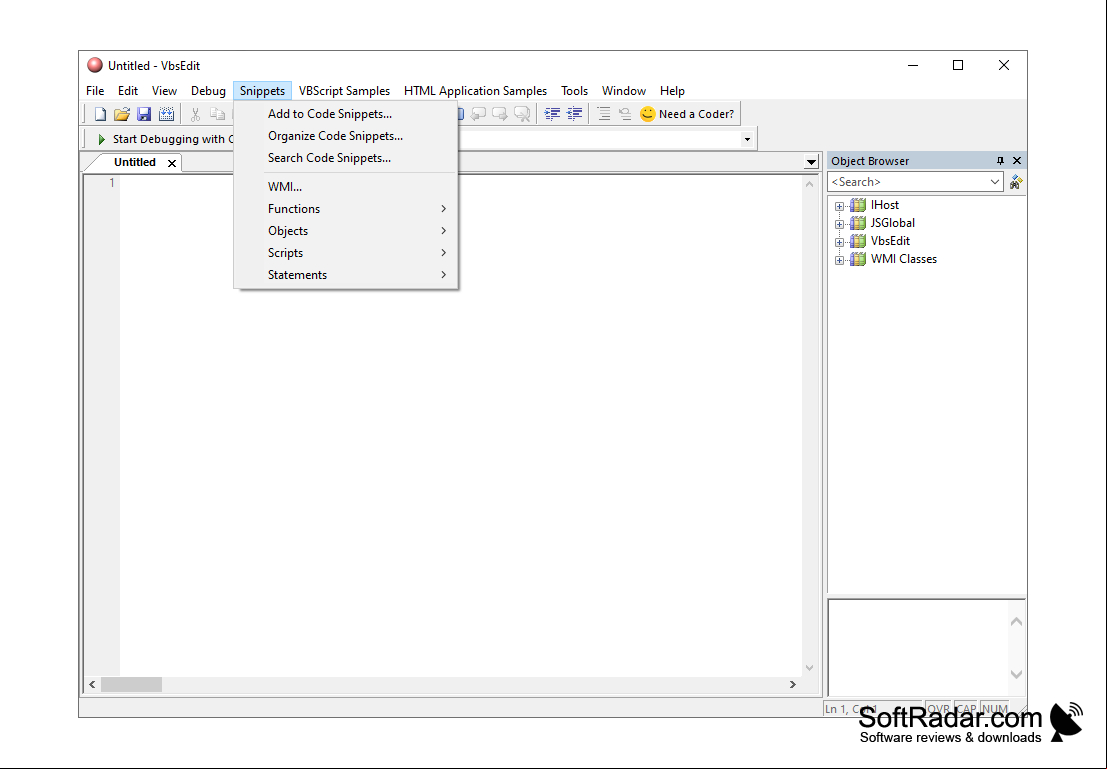Click the VbsEdit library books icon
Viewport: 1107px width, 769px height.
[858, 241]
